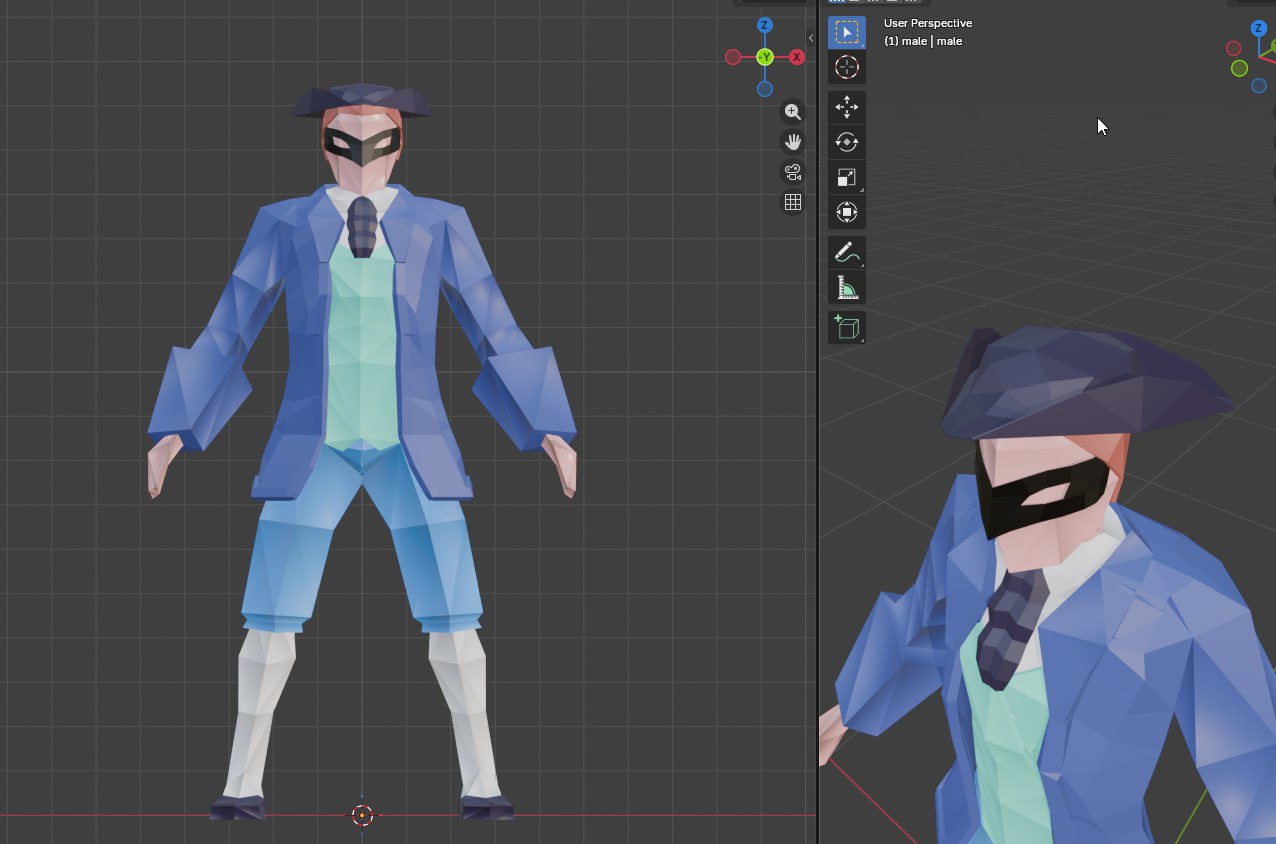Click the Add Cube tool
The width and height of the screenshot is (1276, 844).
pos(847,327)
